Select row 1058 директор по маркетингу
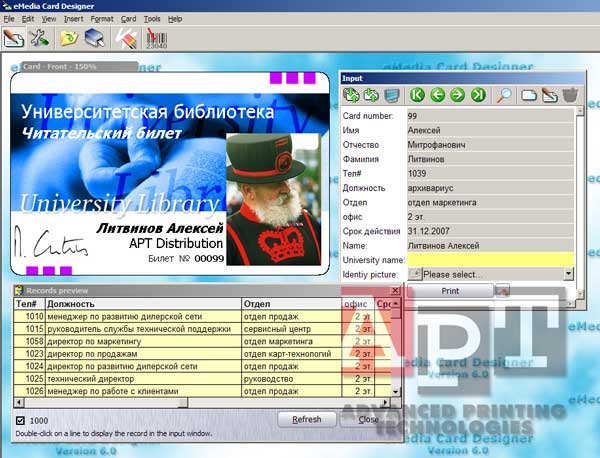Image resolution: width=600 pixels, height=458 pixels. click(x=202, y=341)
